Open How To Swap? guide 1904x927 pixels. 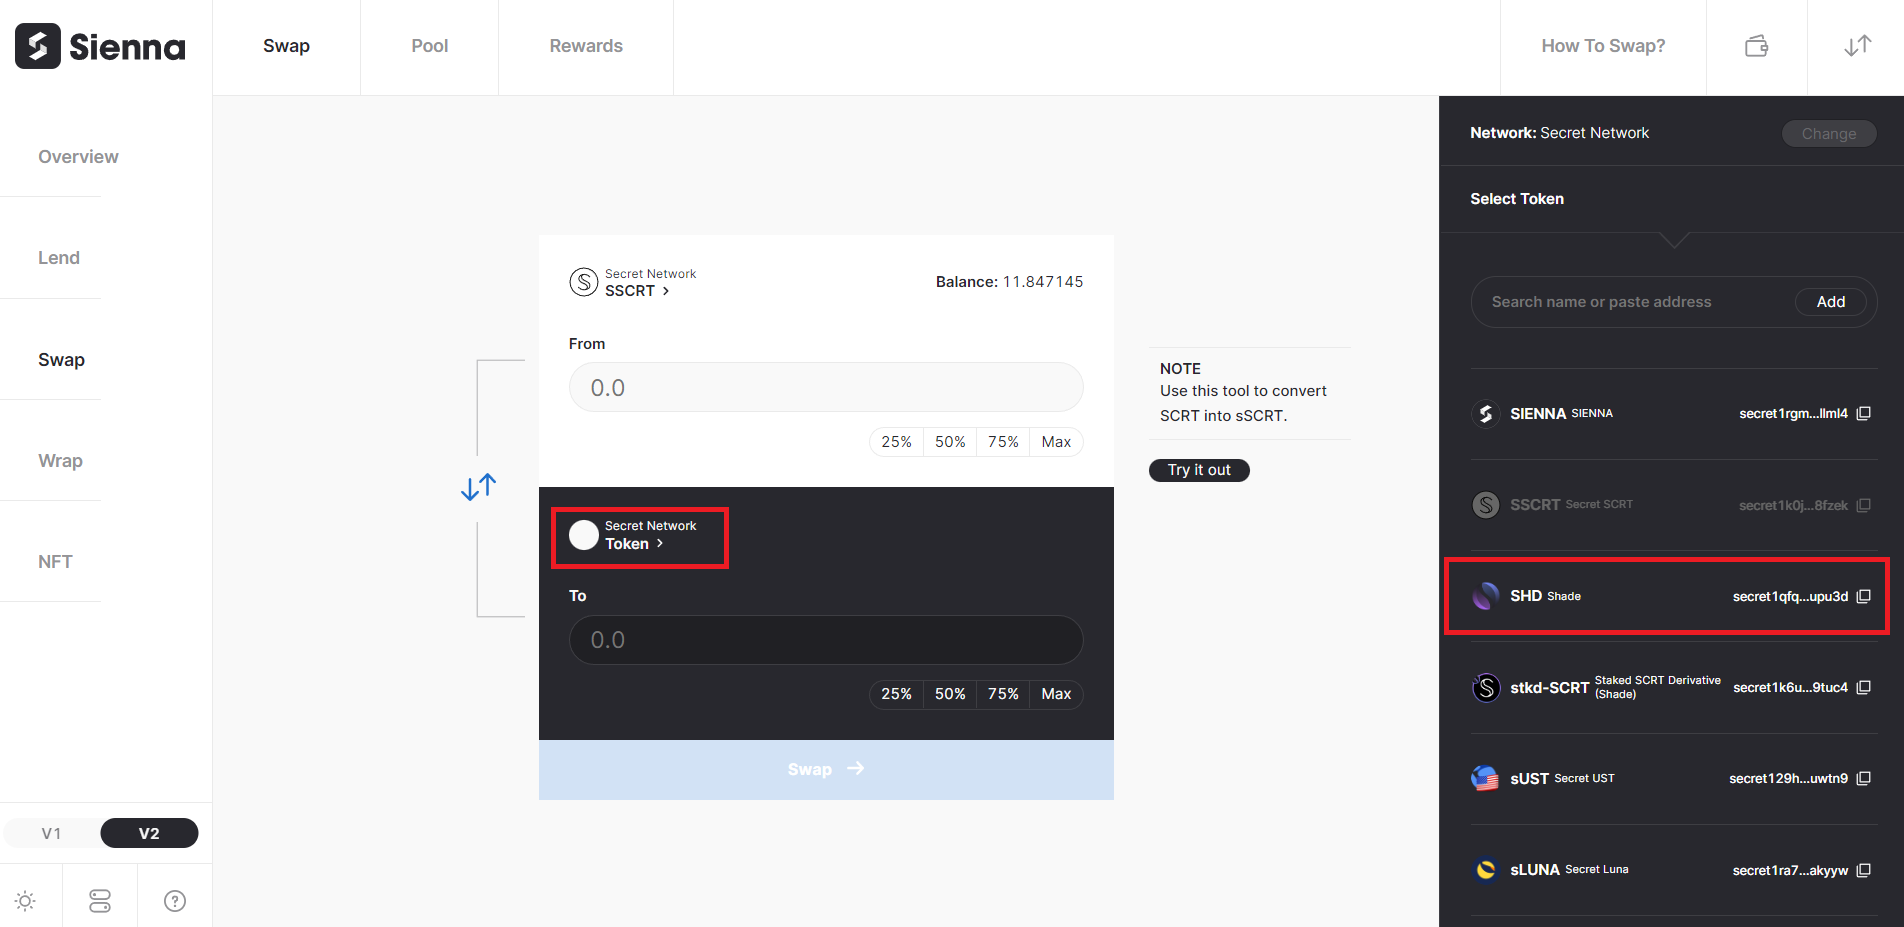[x=1603, y=46]
